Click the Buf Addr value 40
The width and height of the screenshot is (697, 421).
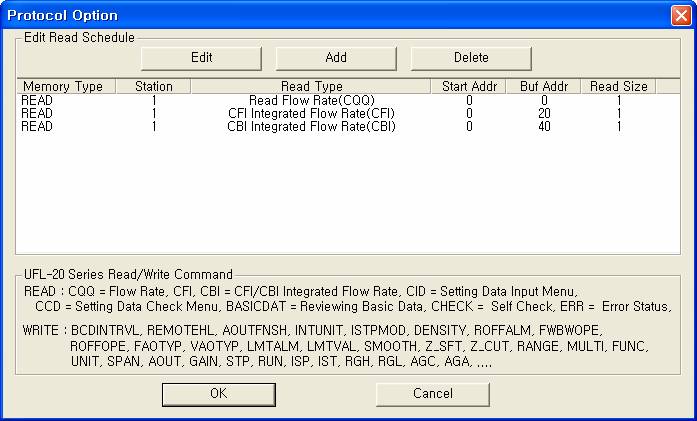544,127
